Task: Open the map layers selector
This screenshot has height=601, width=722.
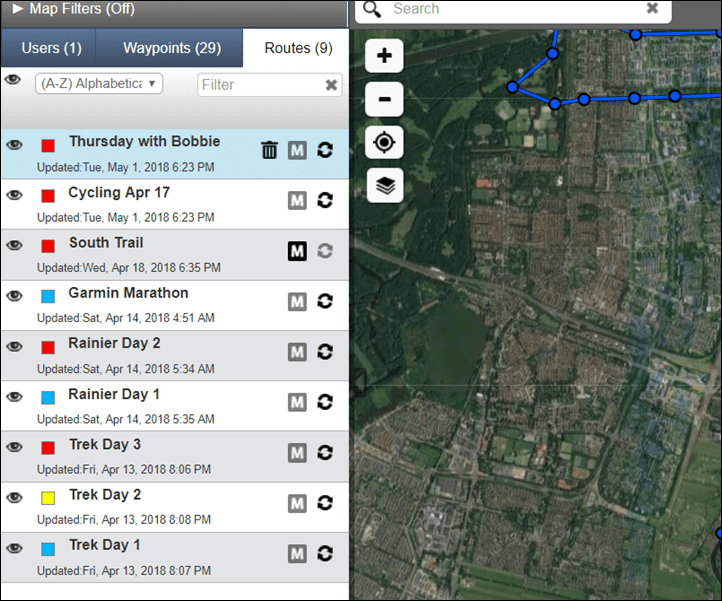Action: point(385,186)
